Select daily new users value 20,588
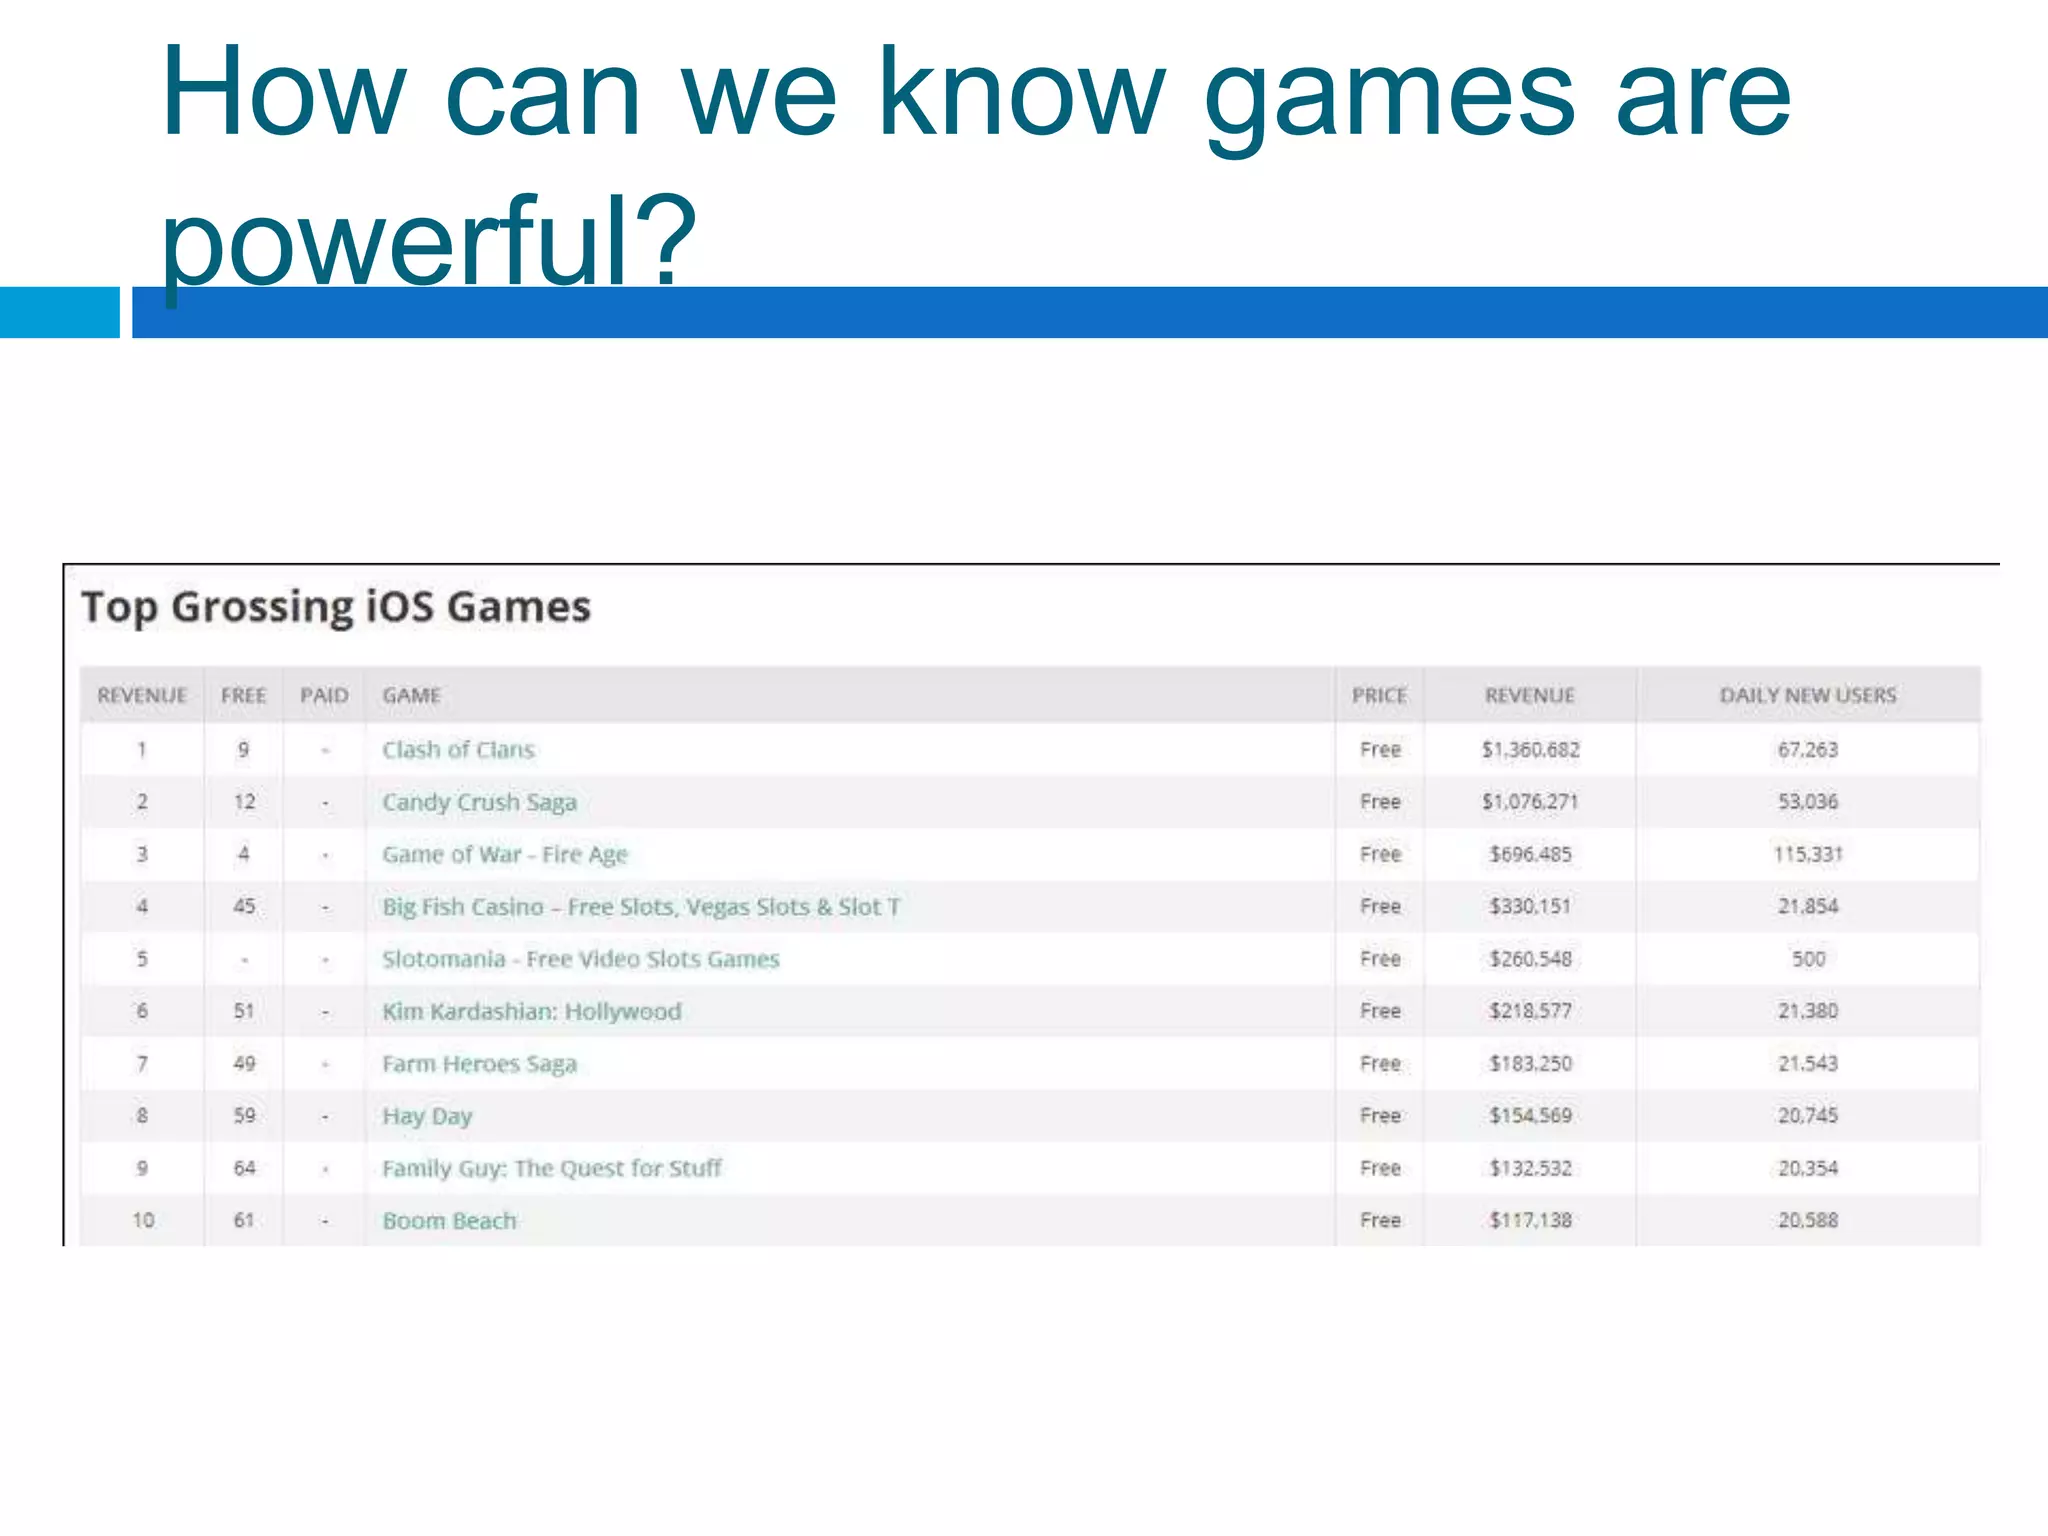The image size is (2048, 1536). point(1808,1220)
